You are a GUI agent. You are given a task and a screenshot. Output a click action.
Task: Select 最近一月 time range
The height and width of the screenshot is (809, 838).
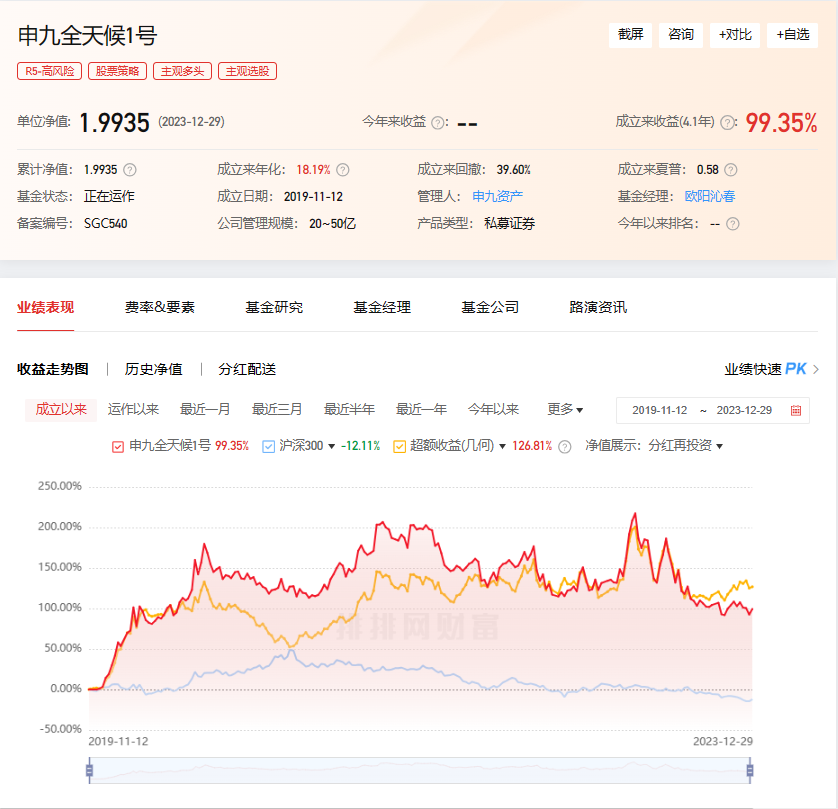(205, 410)
